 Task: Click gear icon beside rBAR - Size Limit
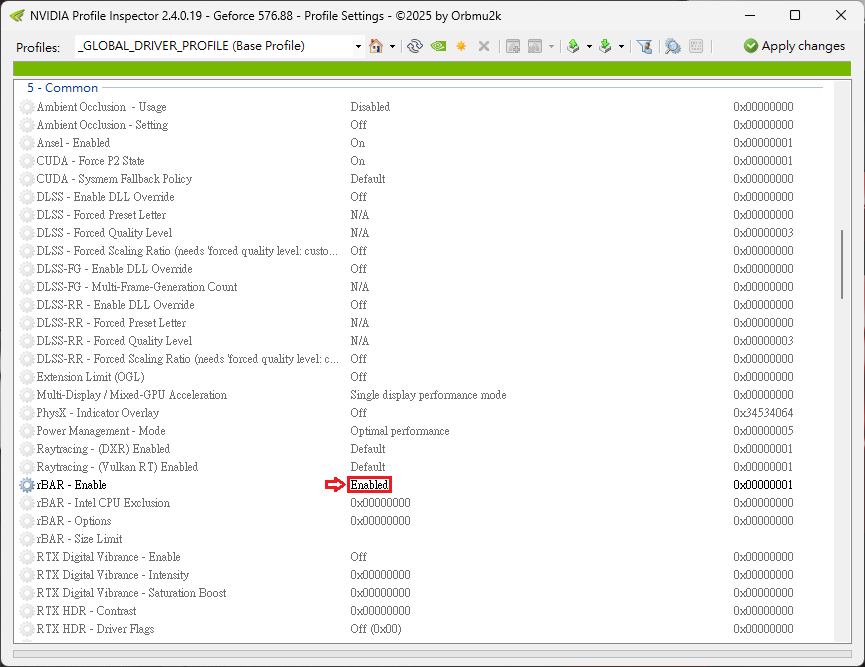[27, 539]
